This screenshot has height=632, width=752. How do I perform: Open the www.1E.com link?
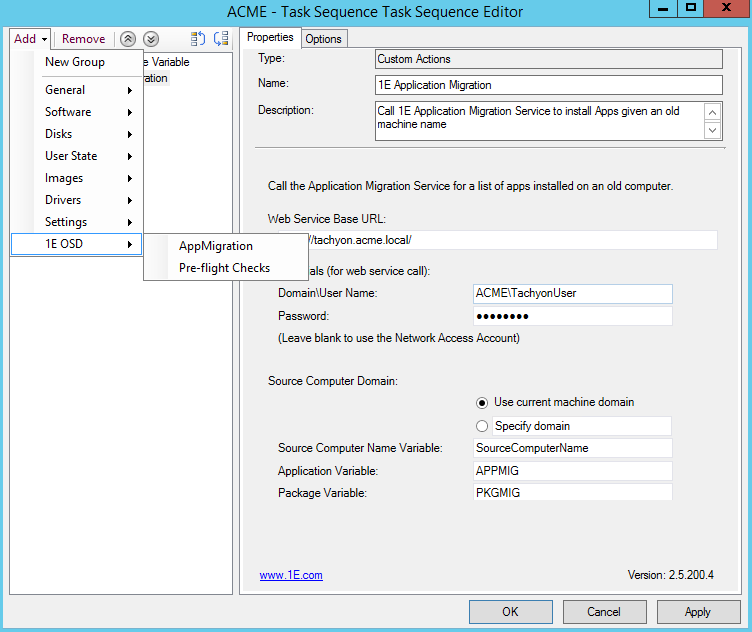(291, 575)
